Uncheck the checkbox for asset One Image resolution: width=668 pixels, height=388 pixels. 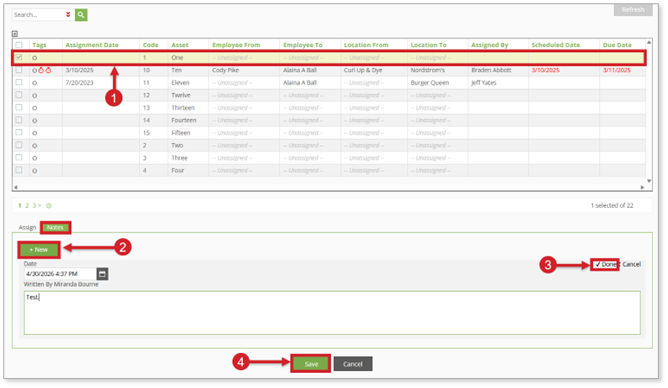tap(19, 57)
